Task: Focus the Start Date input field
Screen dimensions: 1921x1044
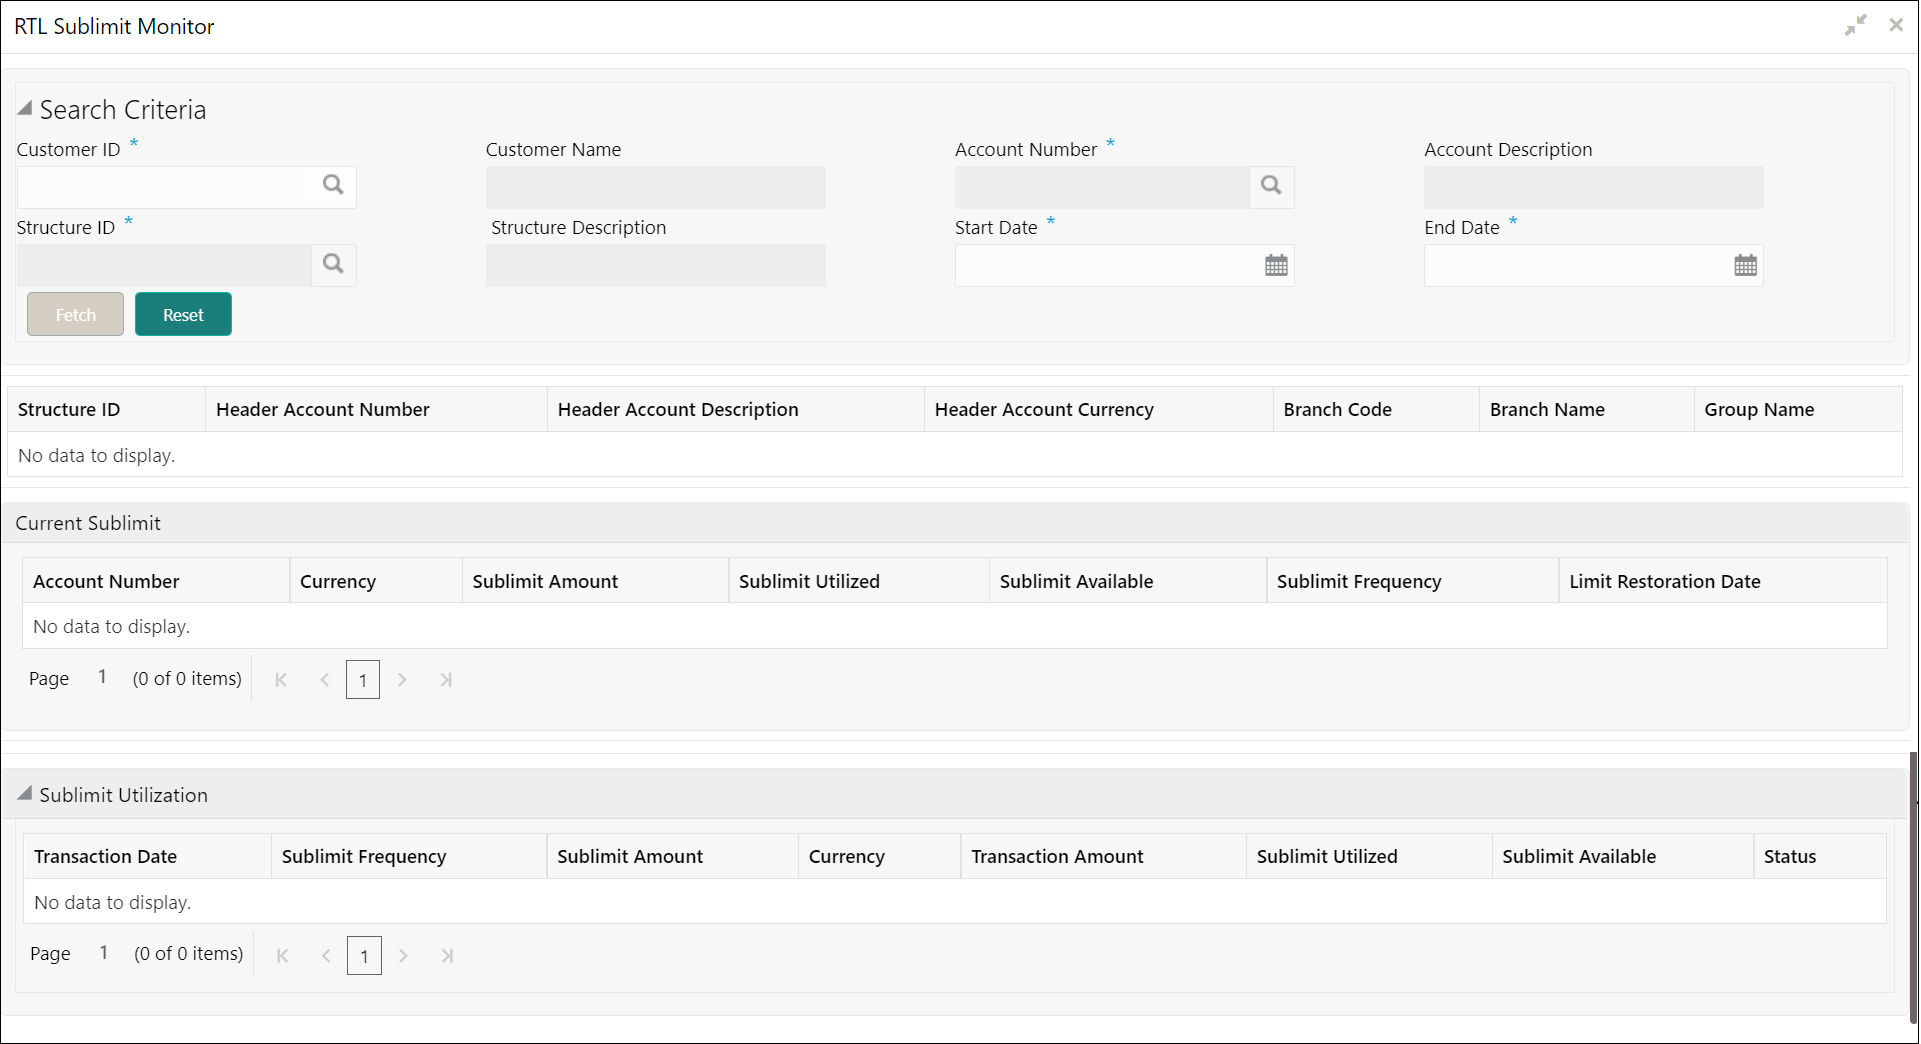Action: tap(1108, 266)
